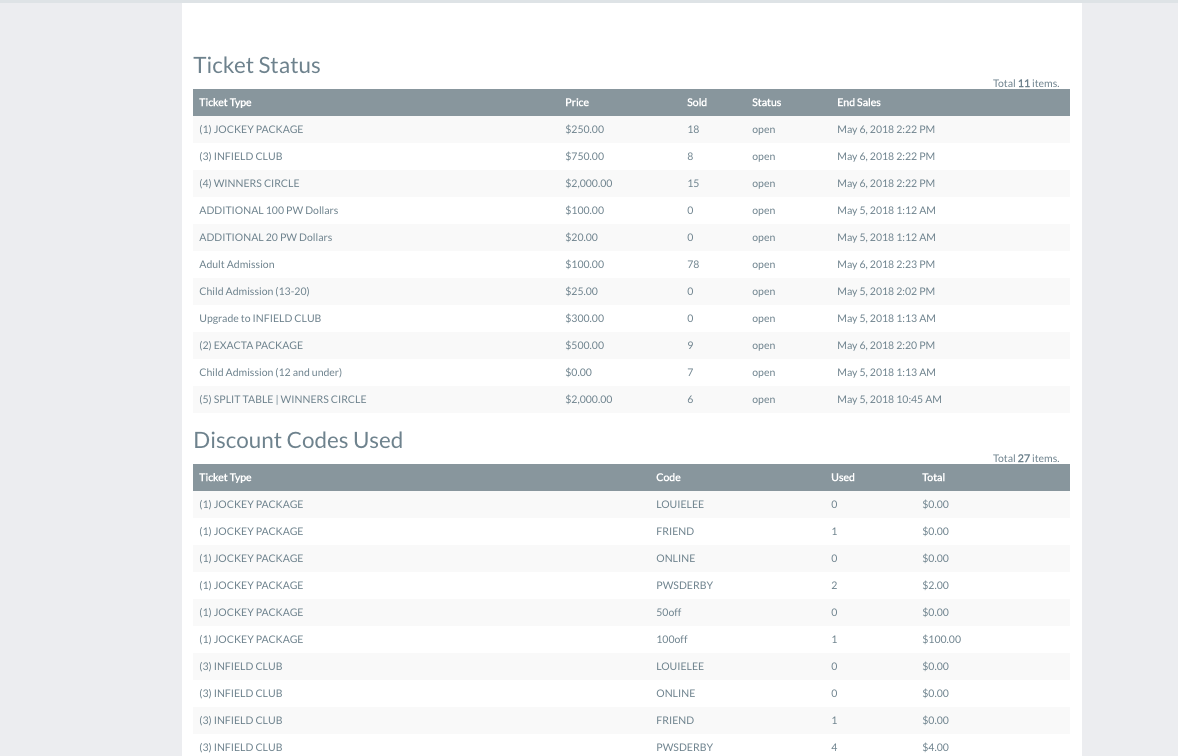This screenshot has height=756, width=1178.
Task: Select the FRIEND code row for INFIELD CLUB
Action: [674, 720]
